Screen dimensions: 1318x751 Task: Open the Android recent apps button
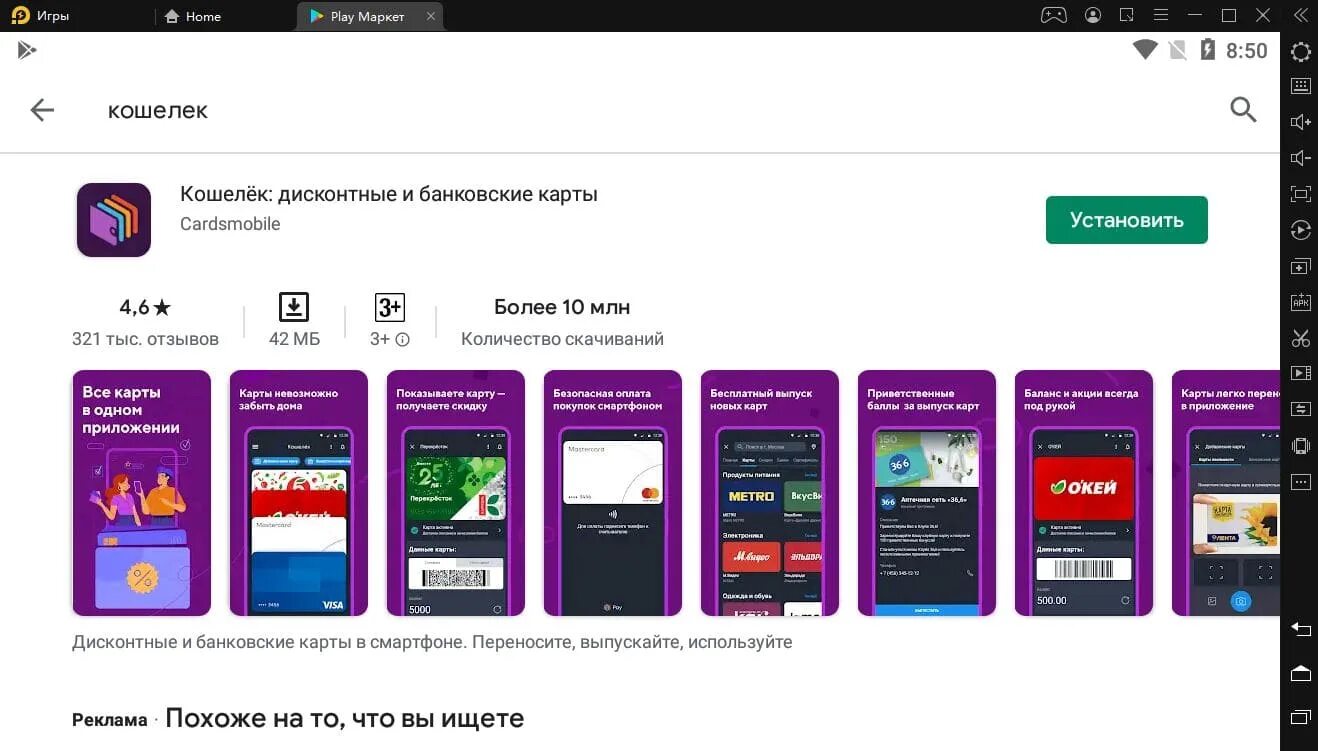coord(1300,717)
